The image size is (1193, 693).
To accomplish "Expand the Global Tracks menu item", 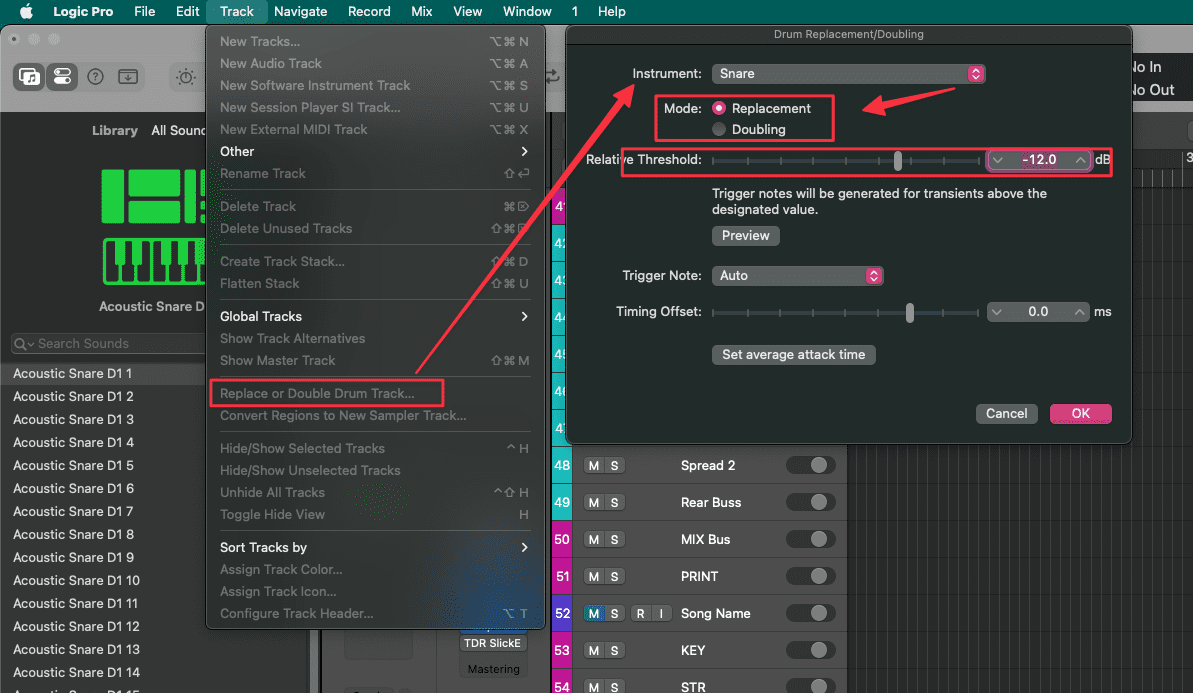I will pos(375,316).
